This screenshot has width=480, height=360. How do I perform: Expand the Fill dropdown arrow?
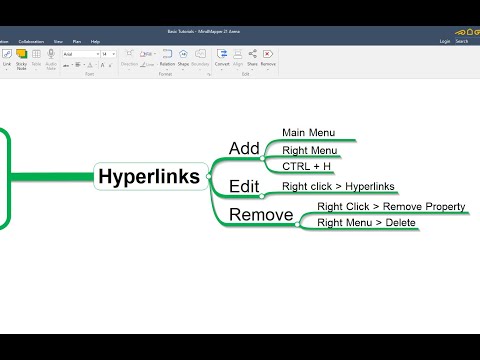155,54
